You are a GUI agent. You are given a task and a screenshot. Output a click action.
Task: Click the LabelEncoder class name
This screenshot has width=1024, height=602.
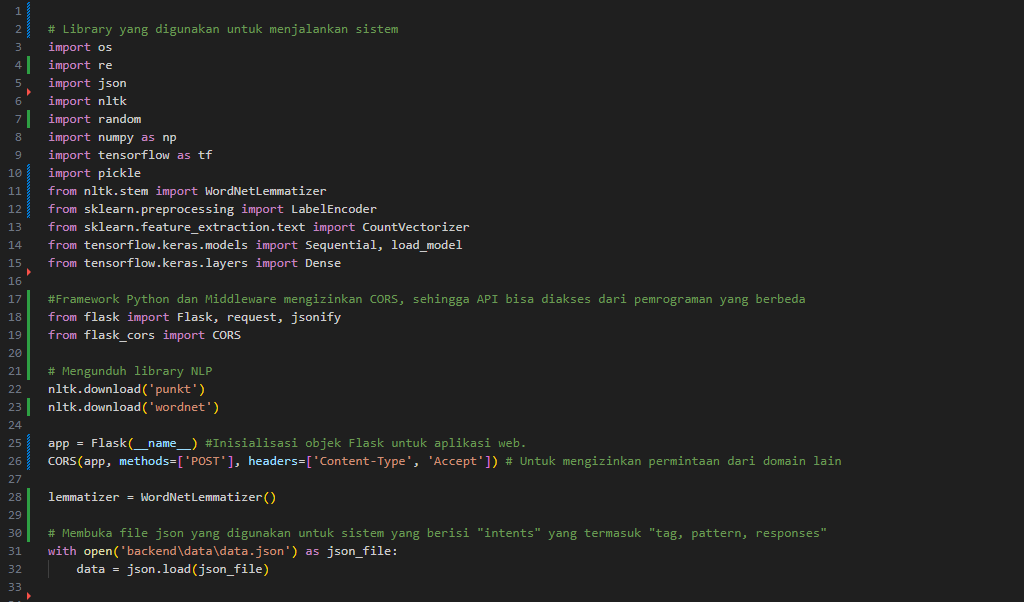tap(333, 209)
